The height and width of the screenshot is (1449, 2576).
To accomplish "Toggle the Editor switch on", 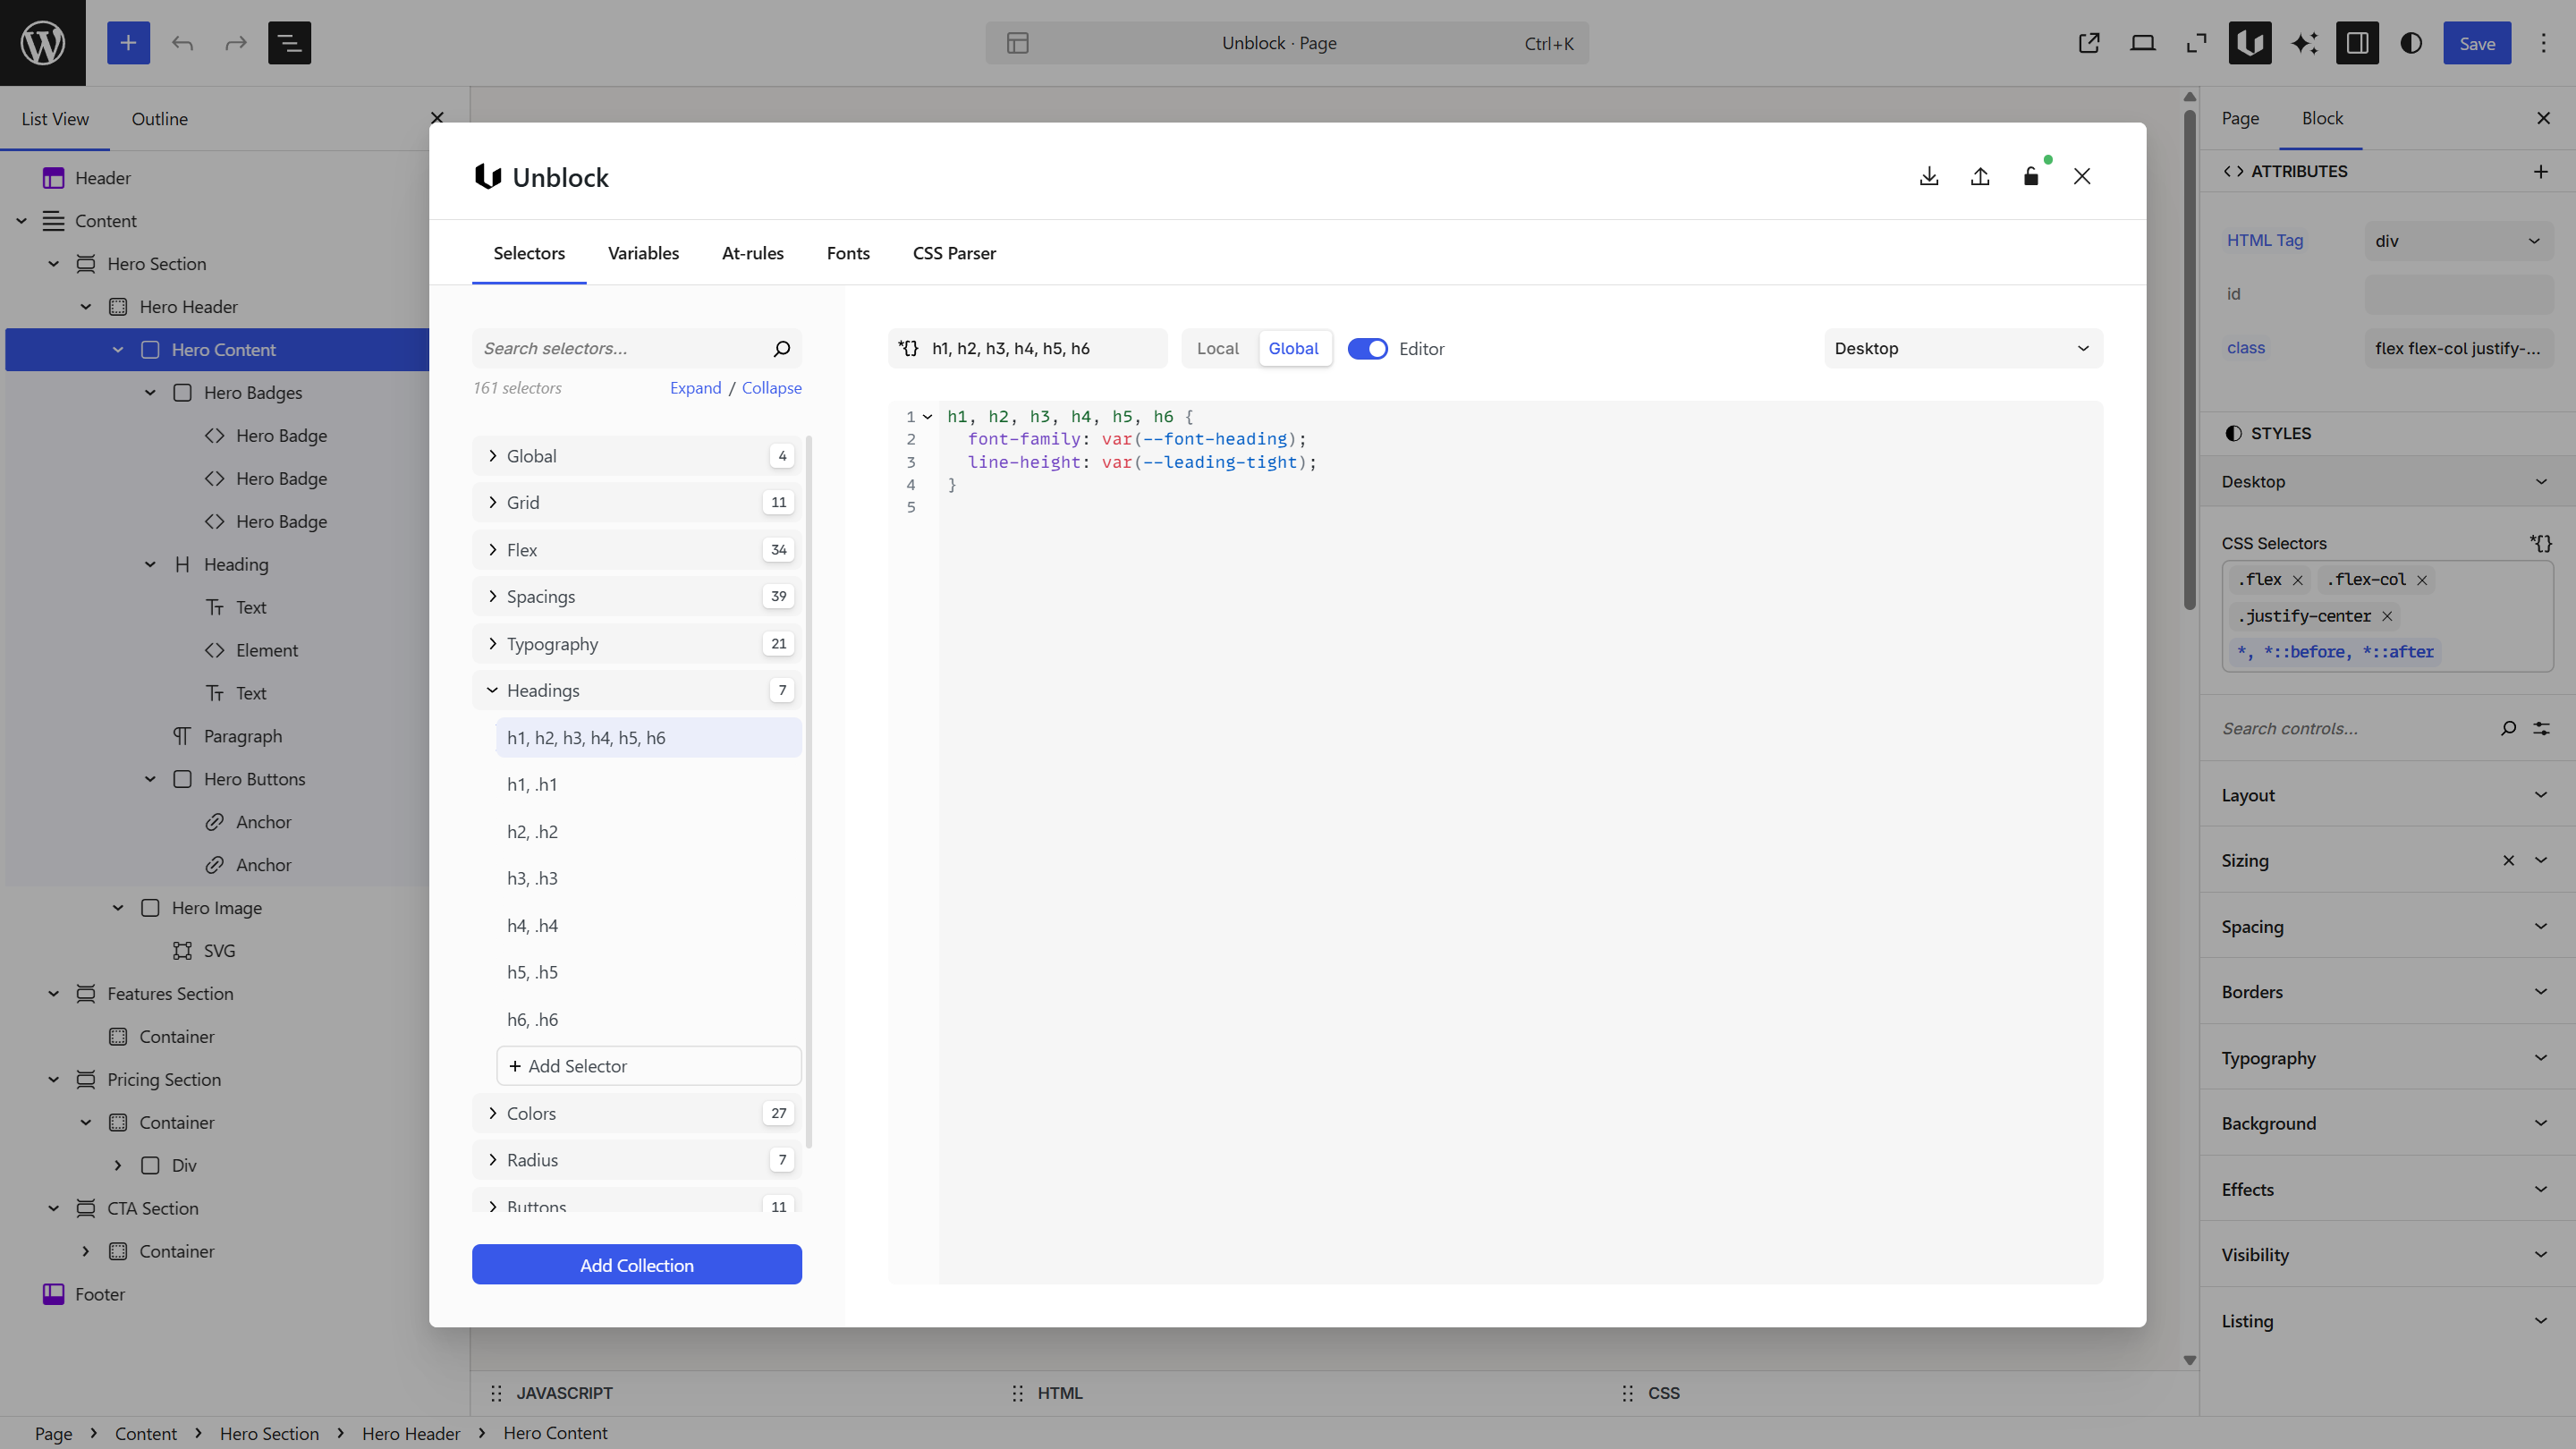I will click(1368, 348).
